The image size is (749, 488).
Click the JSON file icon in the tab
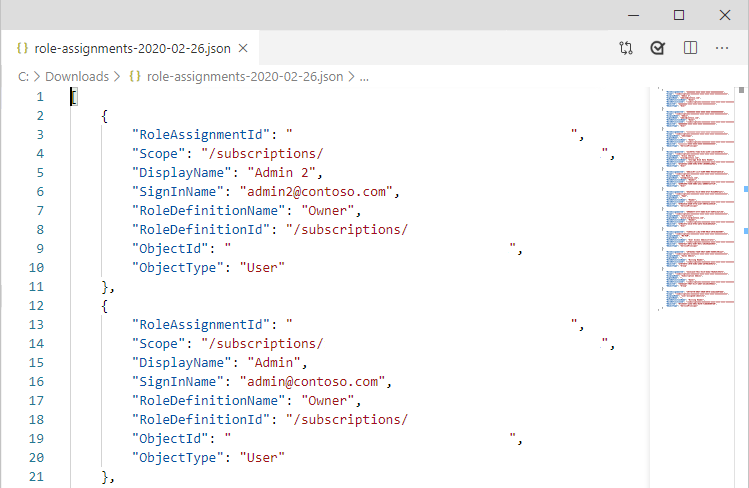tap(21, 47)
